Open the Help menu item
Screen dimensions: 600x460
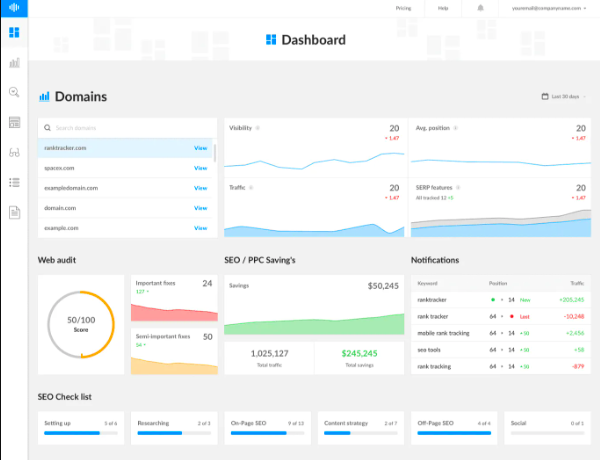tap(443, 8)
